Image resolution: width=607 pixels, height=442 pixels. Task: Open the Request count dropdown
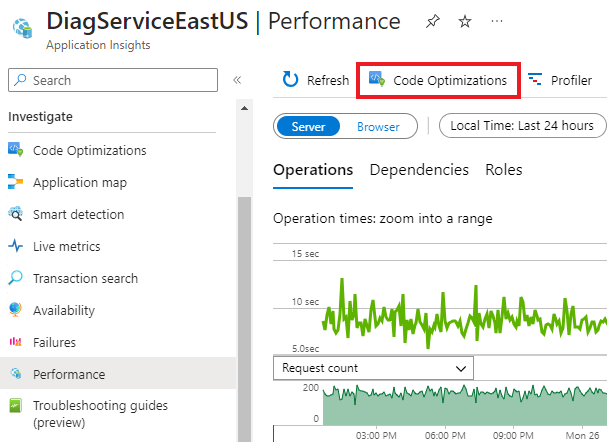point(373,368)
